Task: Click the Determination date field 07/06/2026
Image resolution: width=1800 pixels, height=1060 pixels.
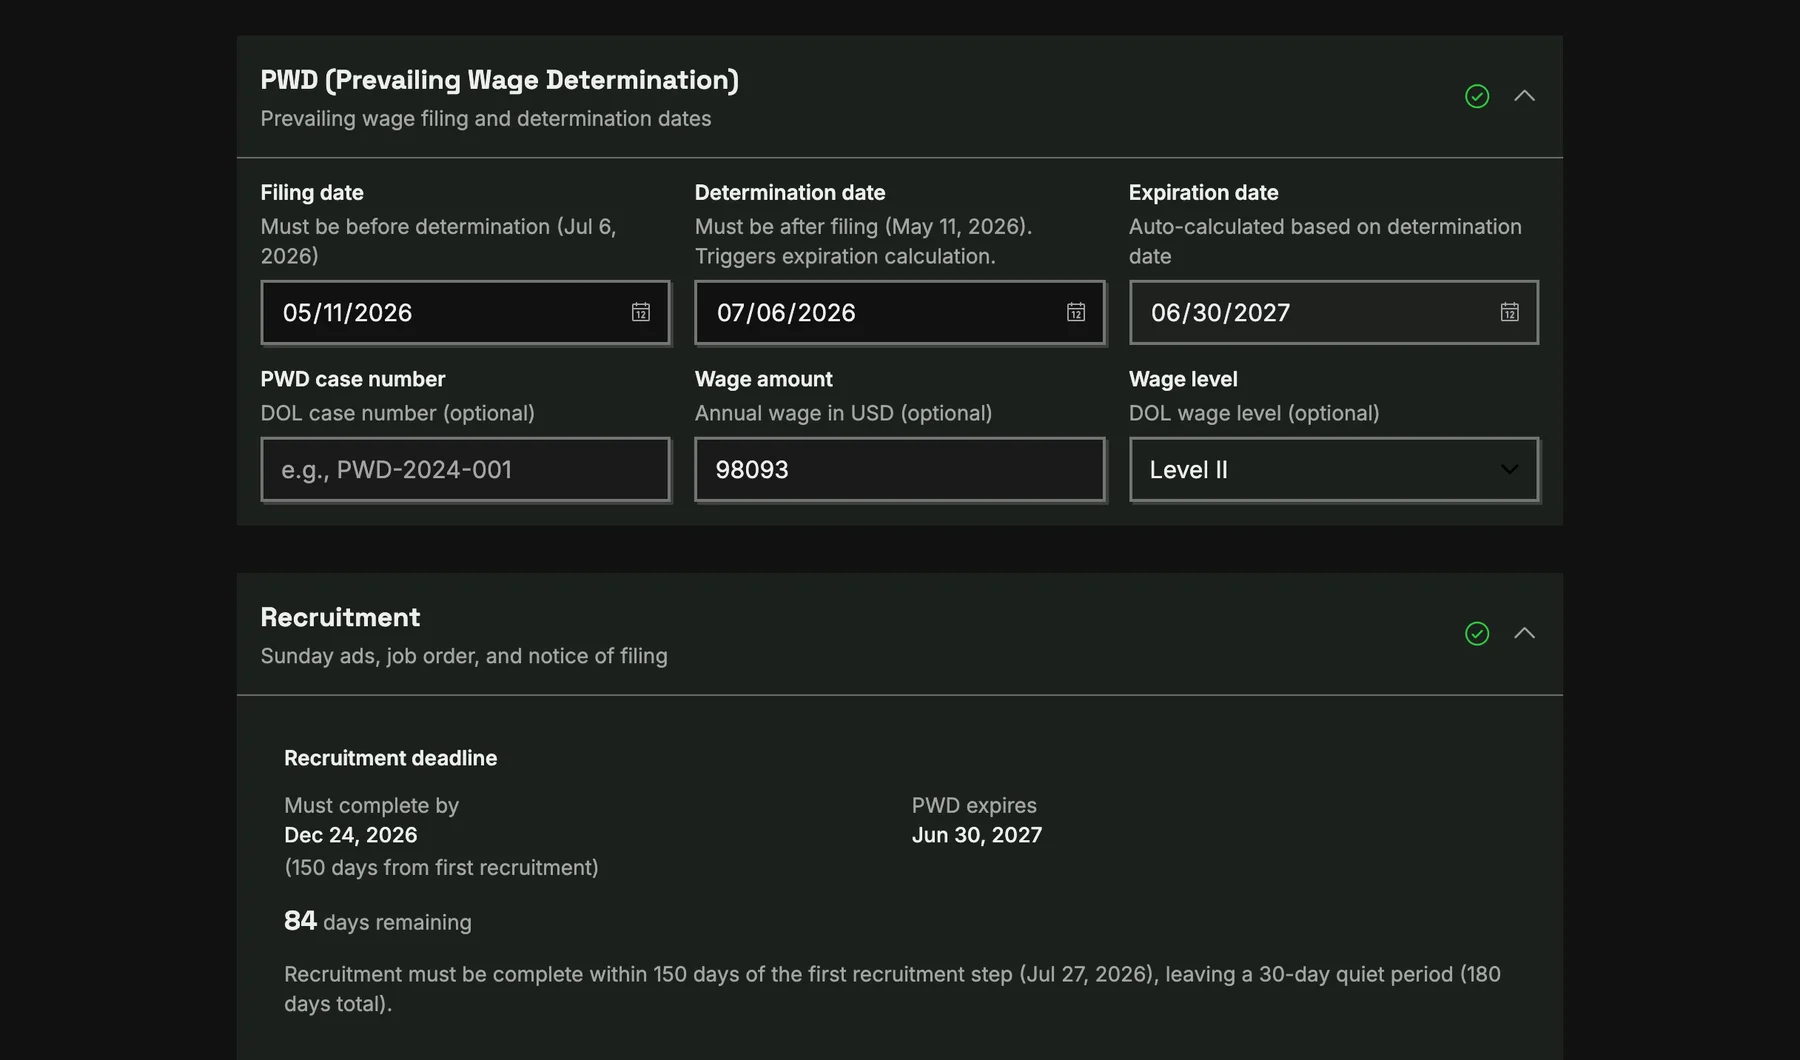Action: 900,312
